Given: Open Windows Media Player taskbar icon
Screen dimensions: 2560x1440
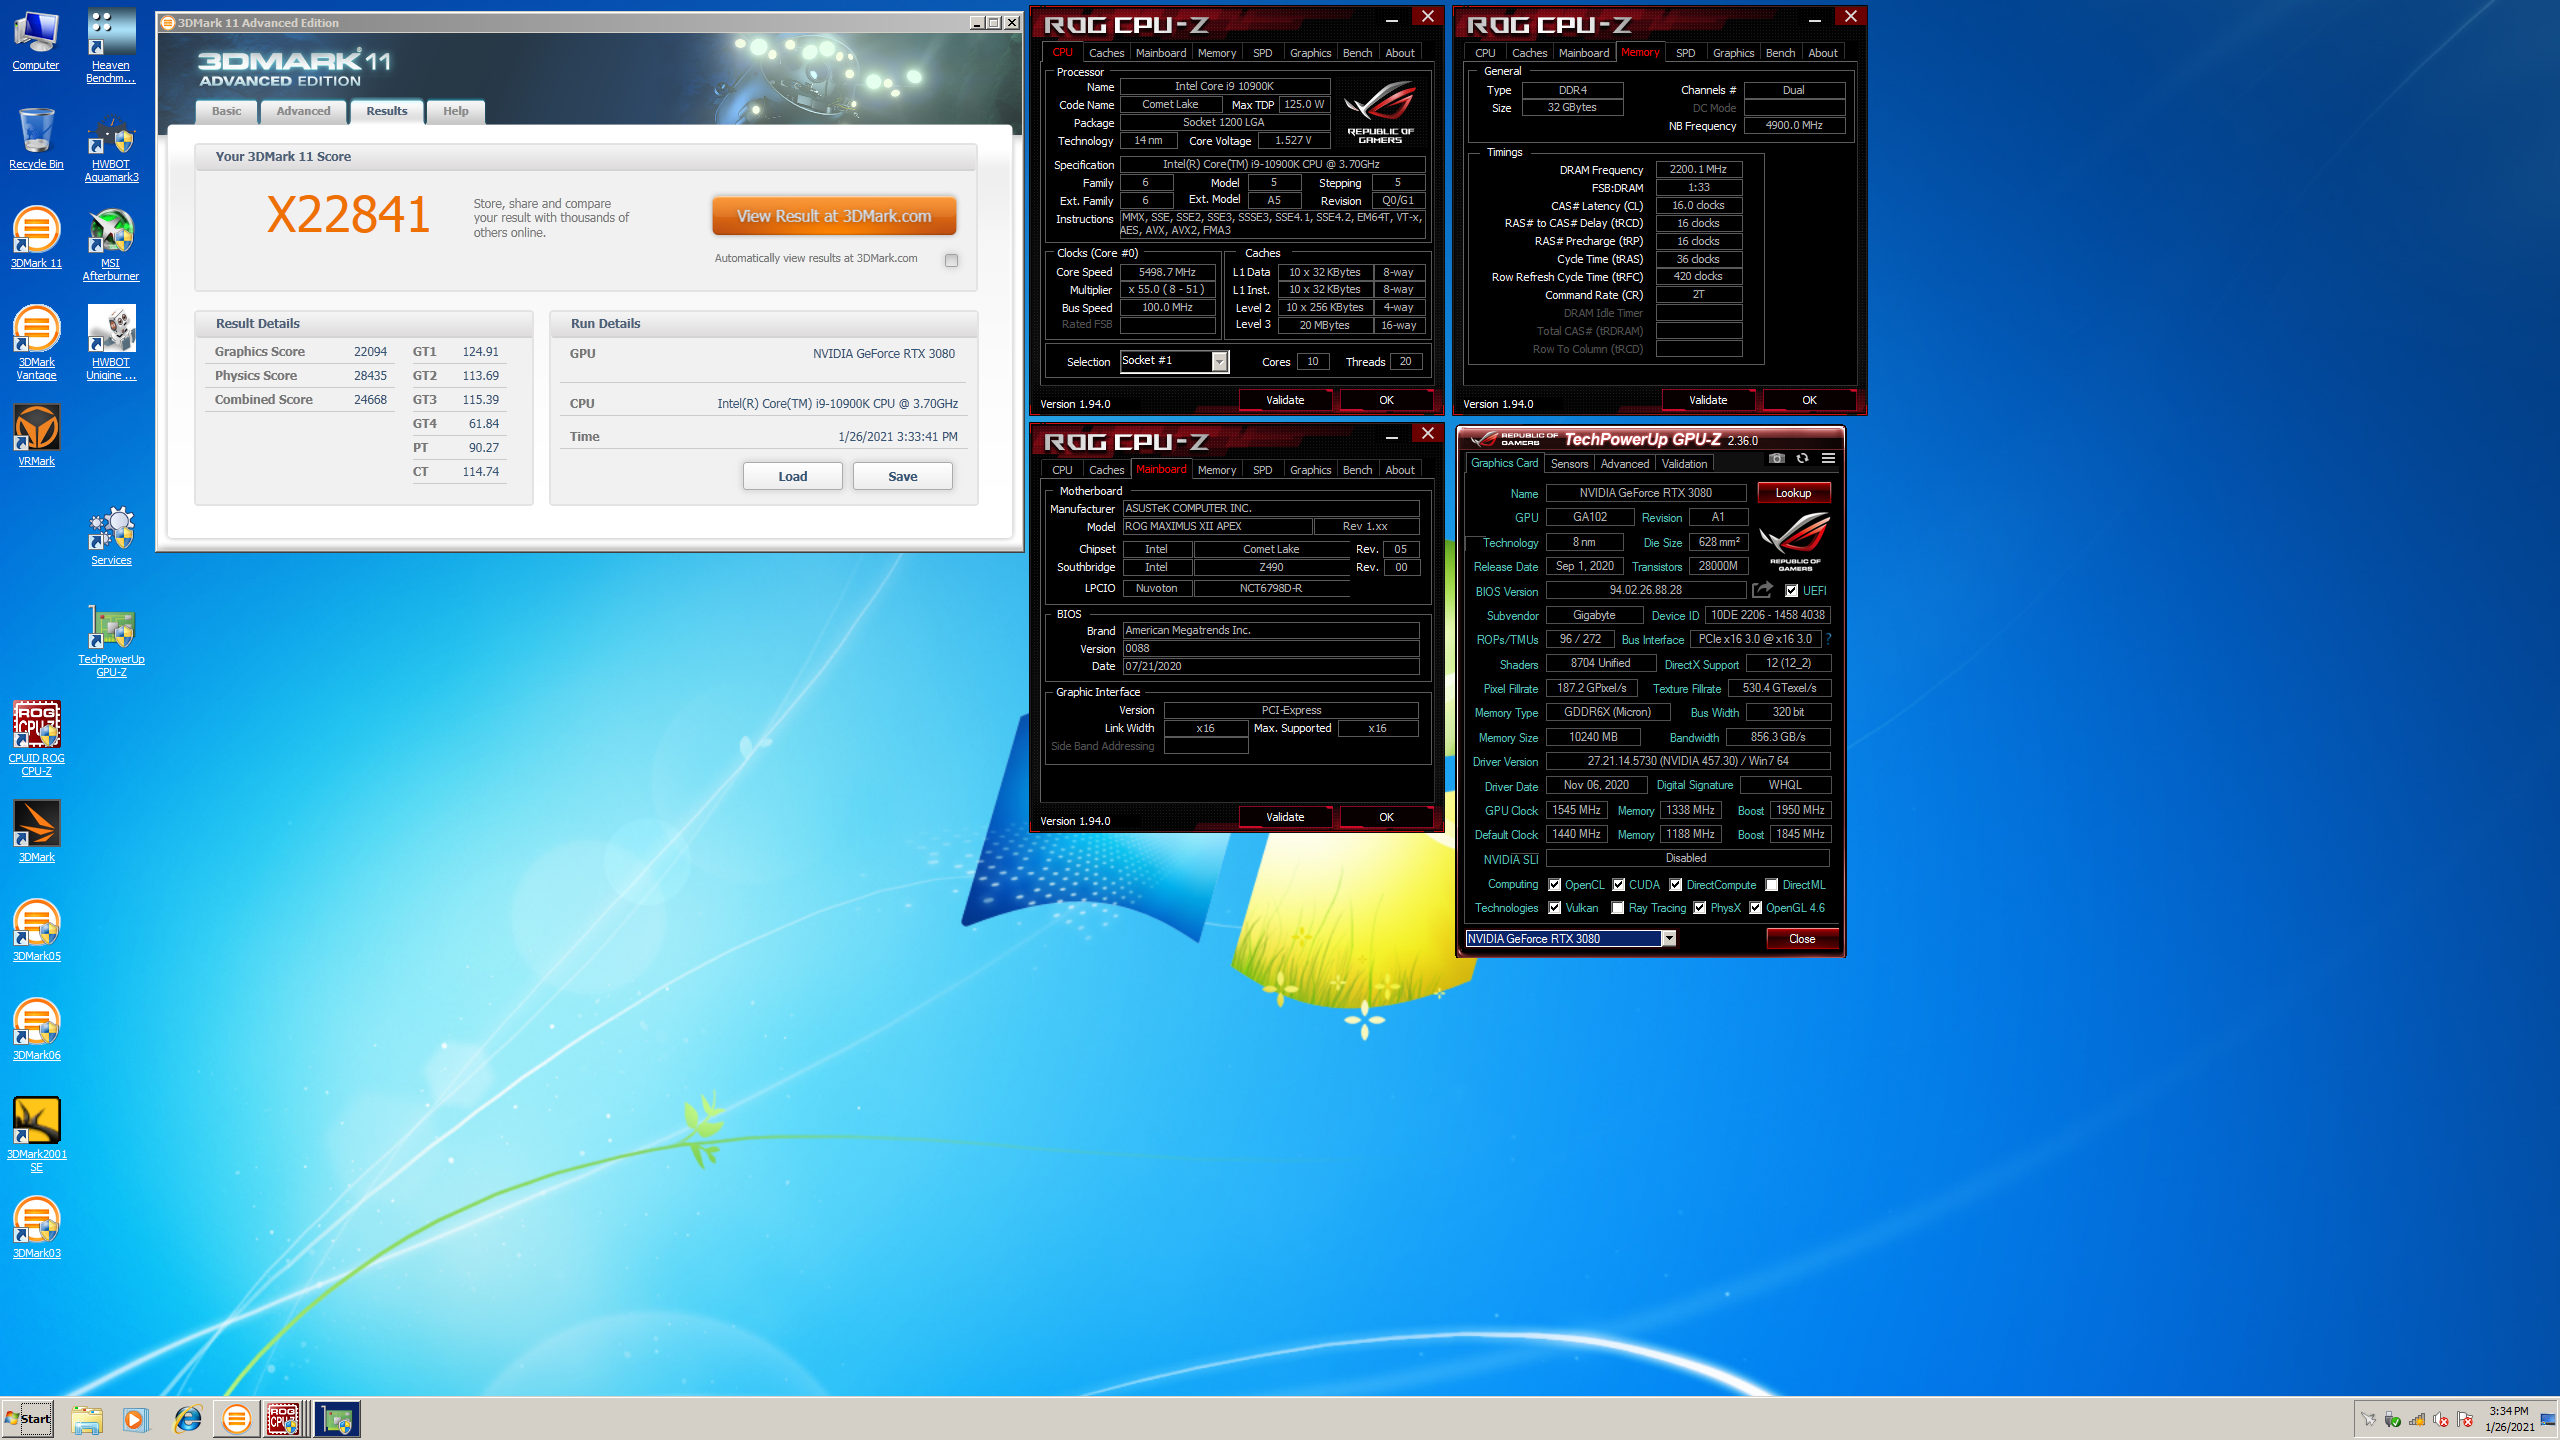Looking at the screenshot, I should point(136,1419).
